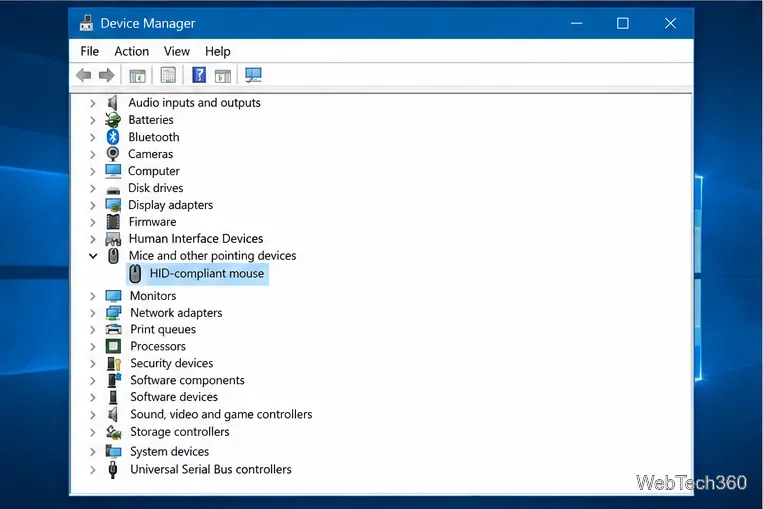
Task: Click the Display adapters icon
Action: pyautogui.click(x=113, y=205)
